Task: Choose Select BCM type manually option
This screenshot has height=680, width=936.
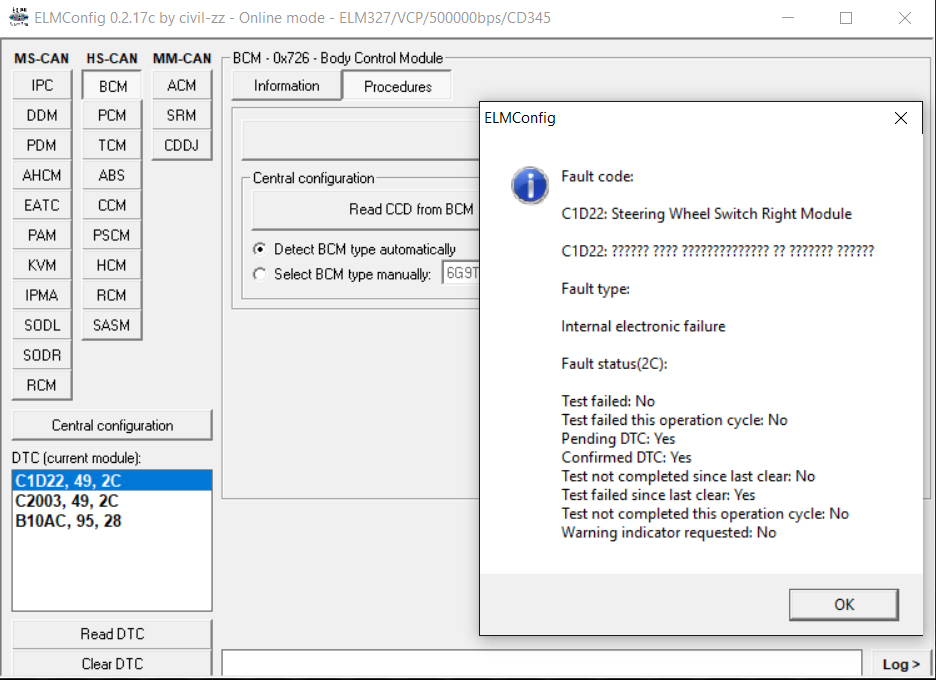Action: [260, 274]
